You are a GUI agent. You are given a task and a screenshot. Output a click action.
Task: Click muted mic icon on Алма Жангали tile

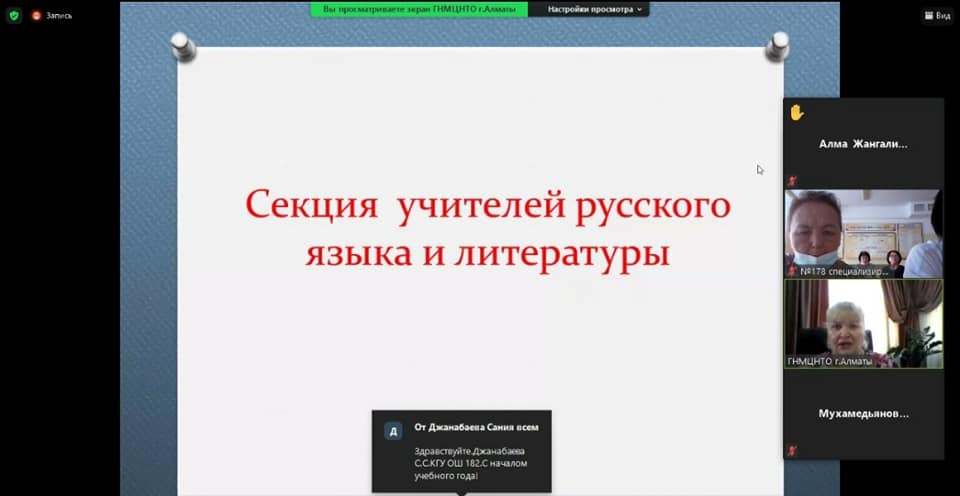pos(792,180)
